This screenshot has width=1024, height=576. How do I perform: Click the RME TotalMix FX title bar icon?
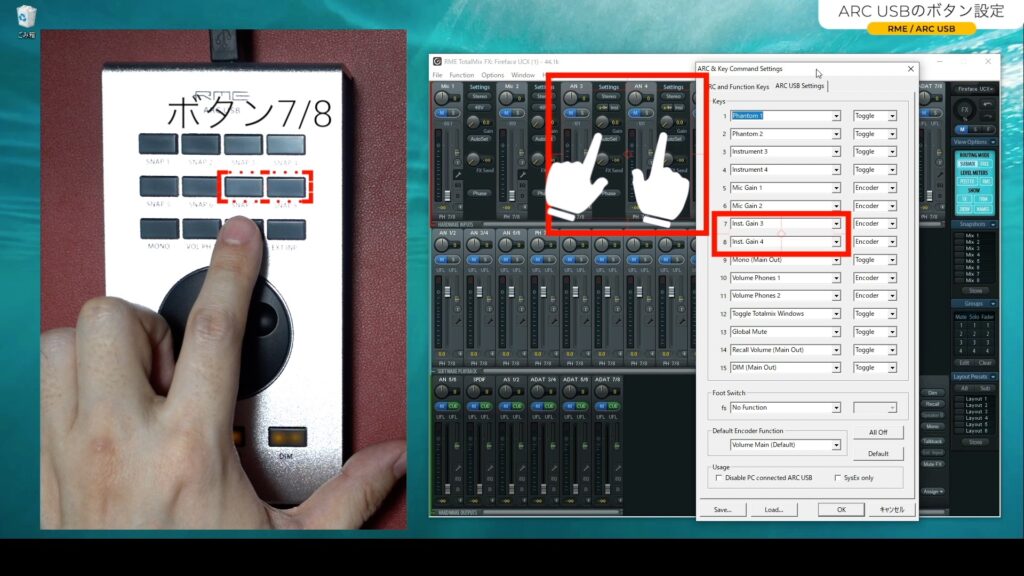click(437, 61)
